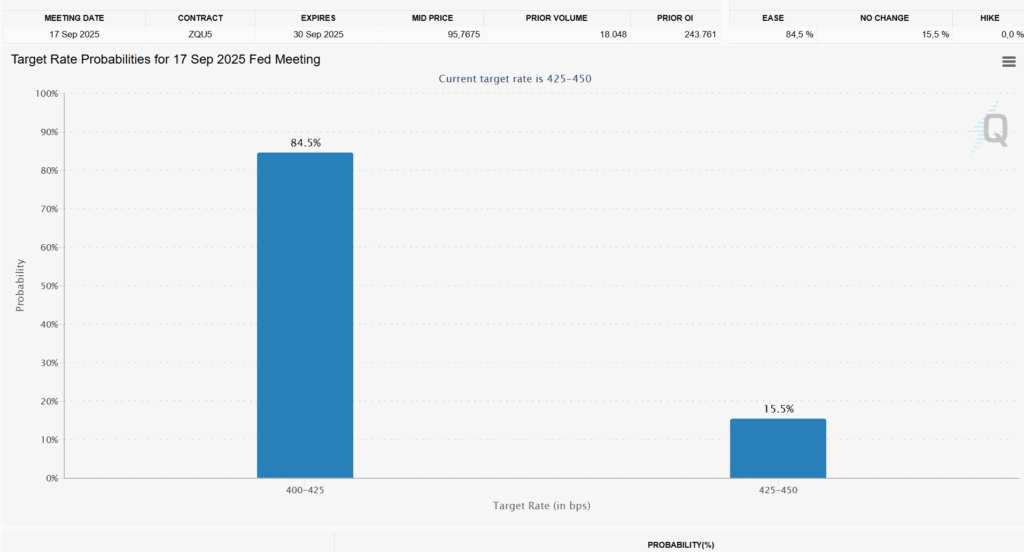Click the 100% y-axis tick label

click(x=46, y=93)
